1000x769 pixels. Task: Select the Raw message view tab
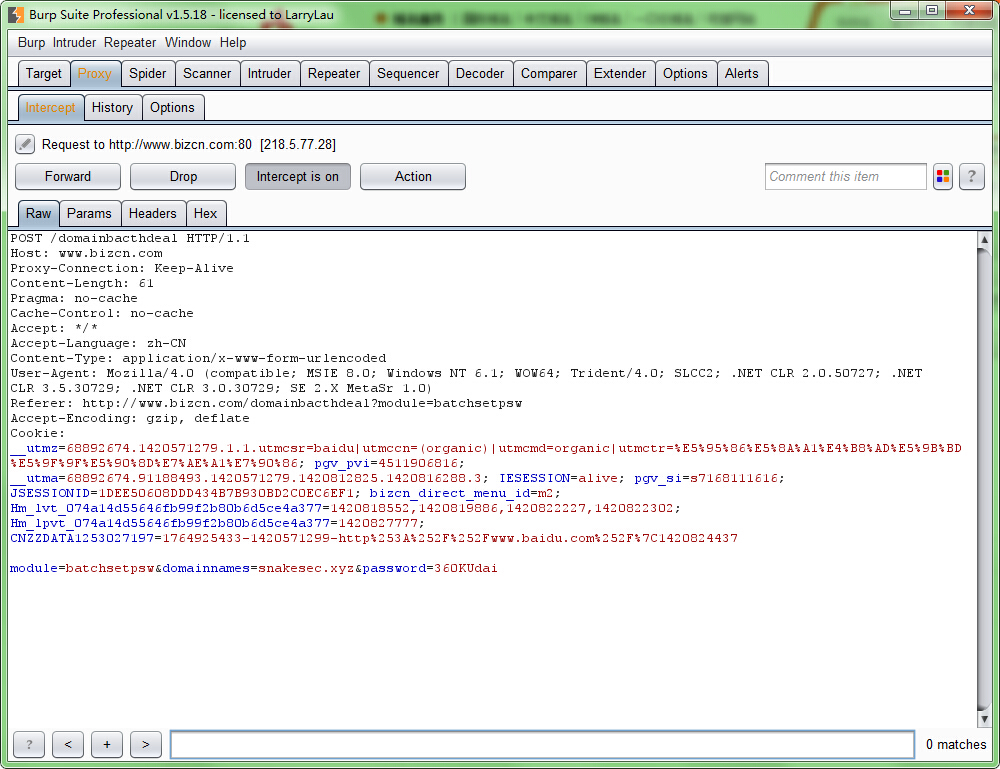pyautogui.click(x=38, y=213)
